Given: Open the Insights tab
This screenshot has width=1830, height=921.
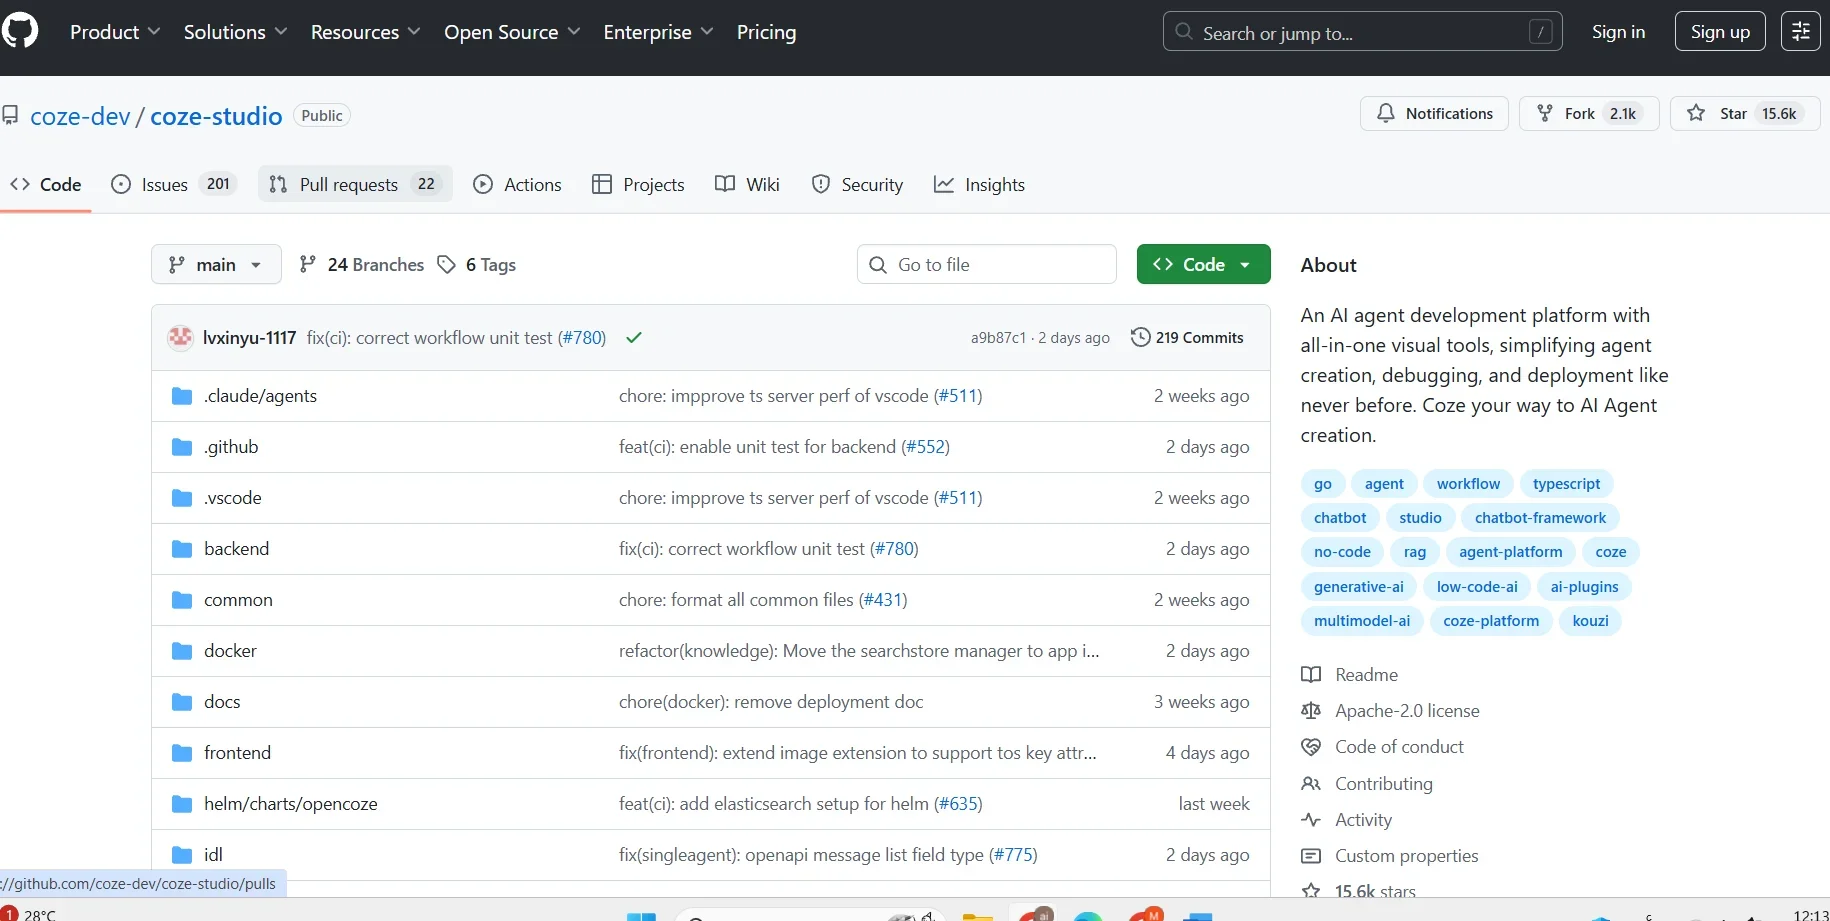Looking at the screenshot, I should tap(980, 185).
